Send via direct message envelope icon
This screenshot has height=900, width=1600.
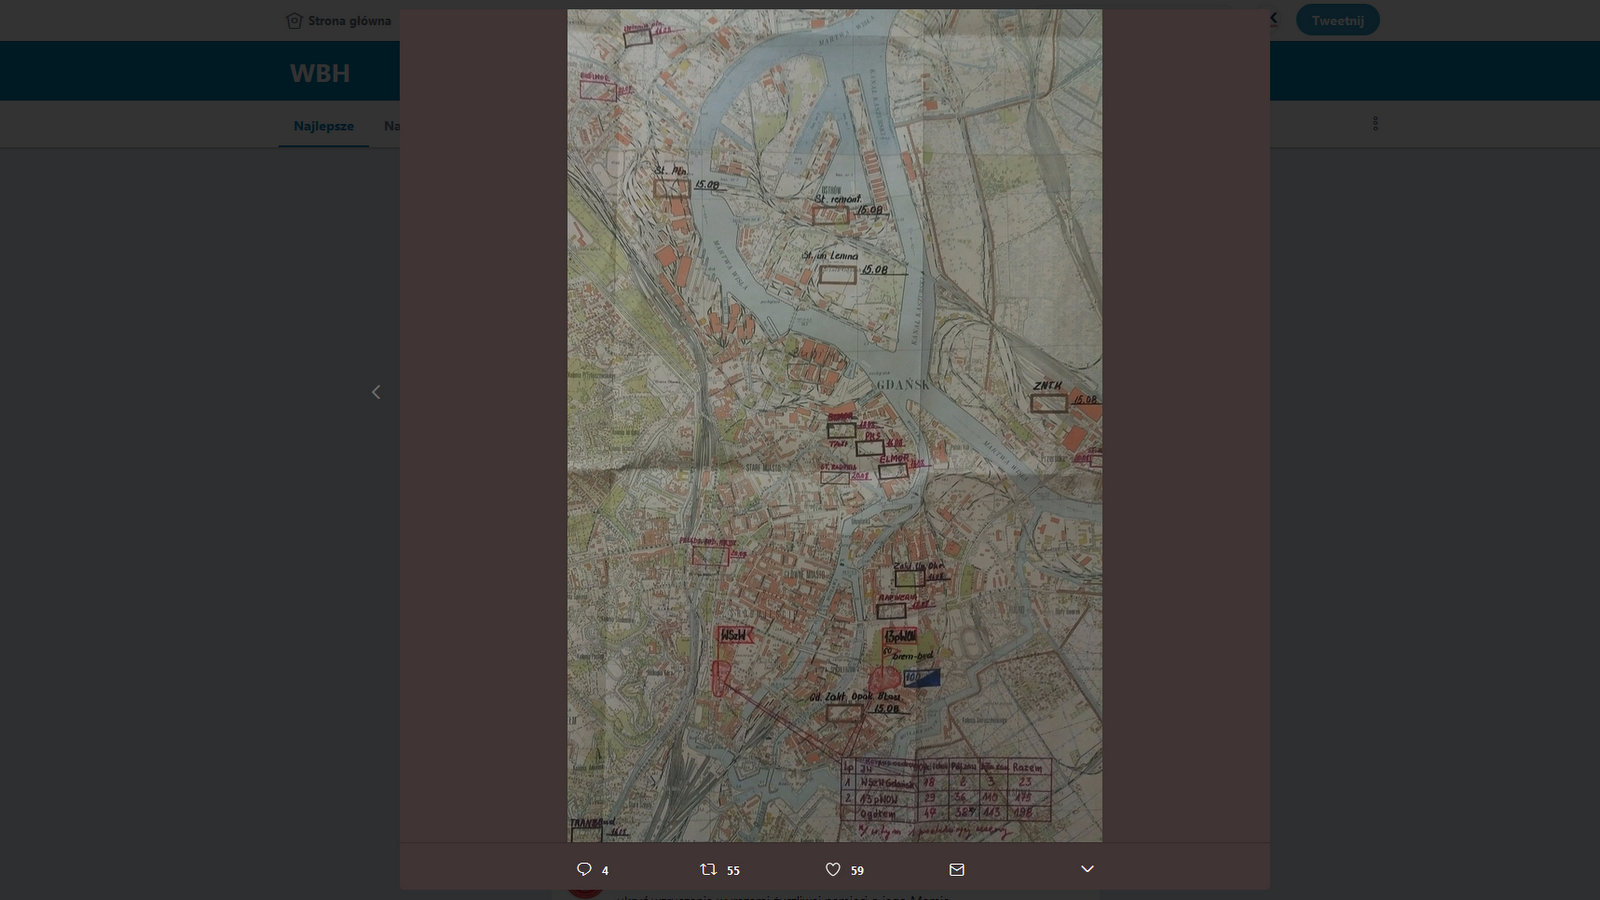(x=956, y=869)
